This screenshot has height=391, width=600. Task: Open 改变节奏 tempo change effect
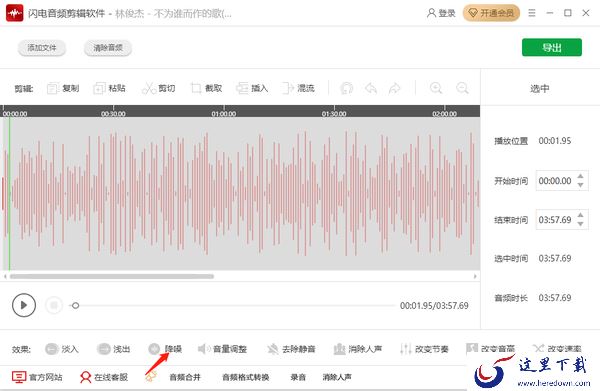[x=424, y=349]
